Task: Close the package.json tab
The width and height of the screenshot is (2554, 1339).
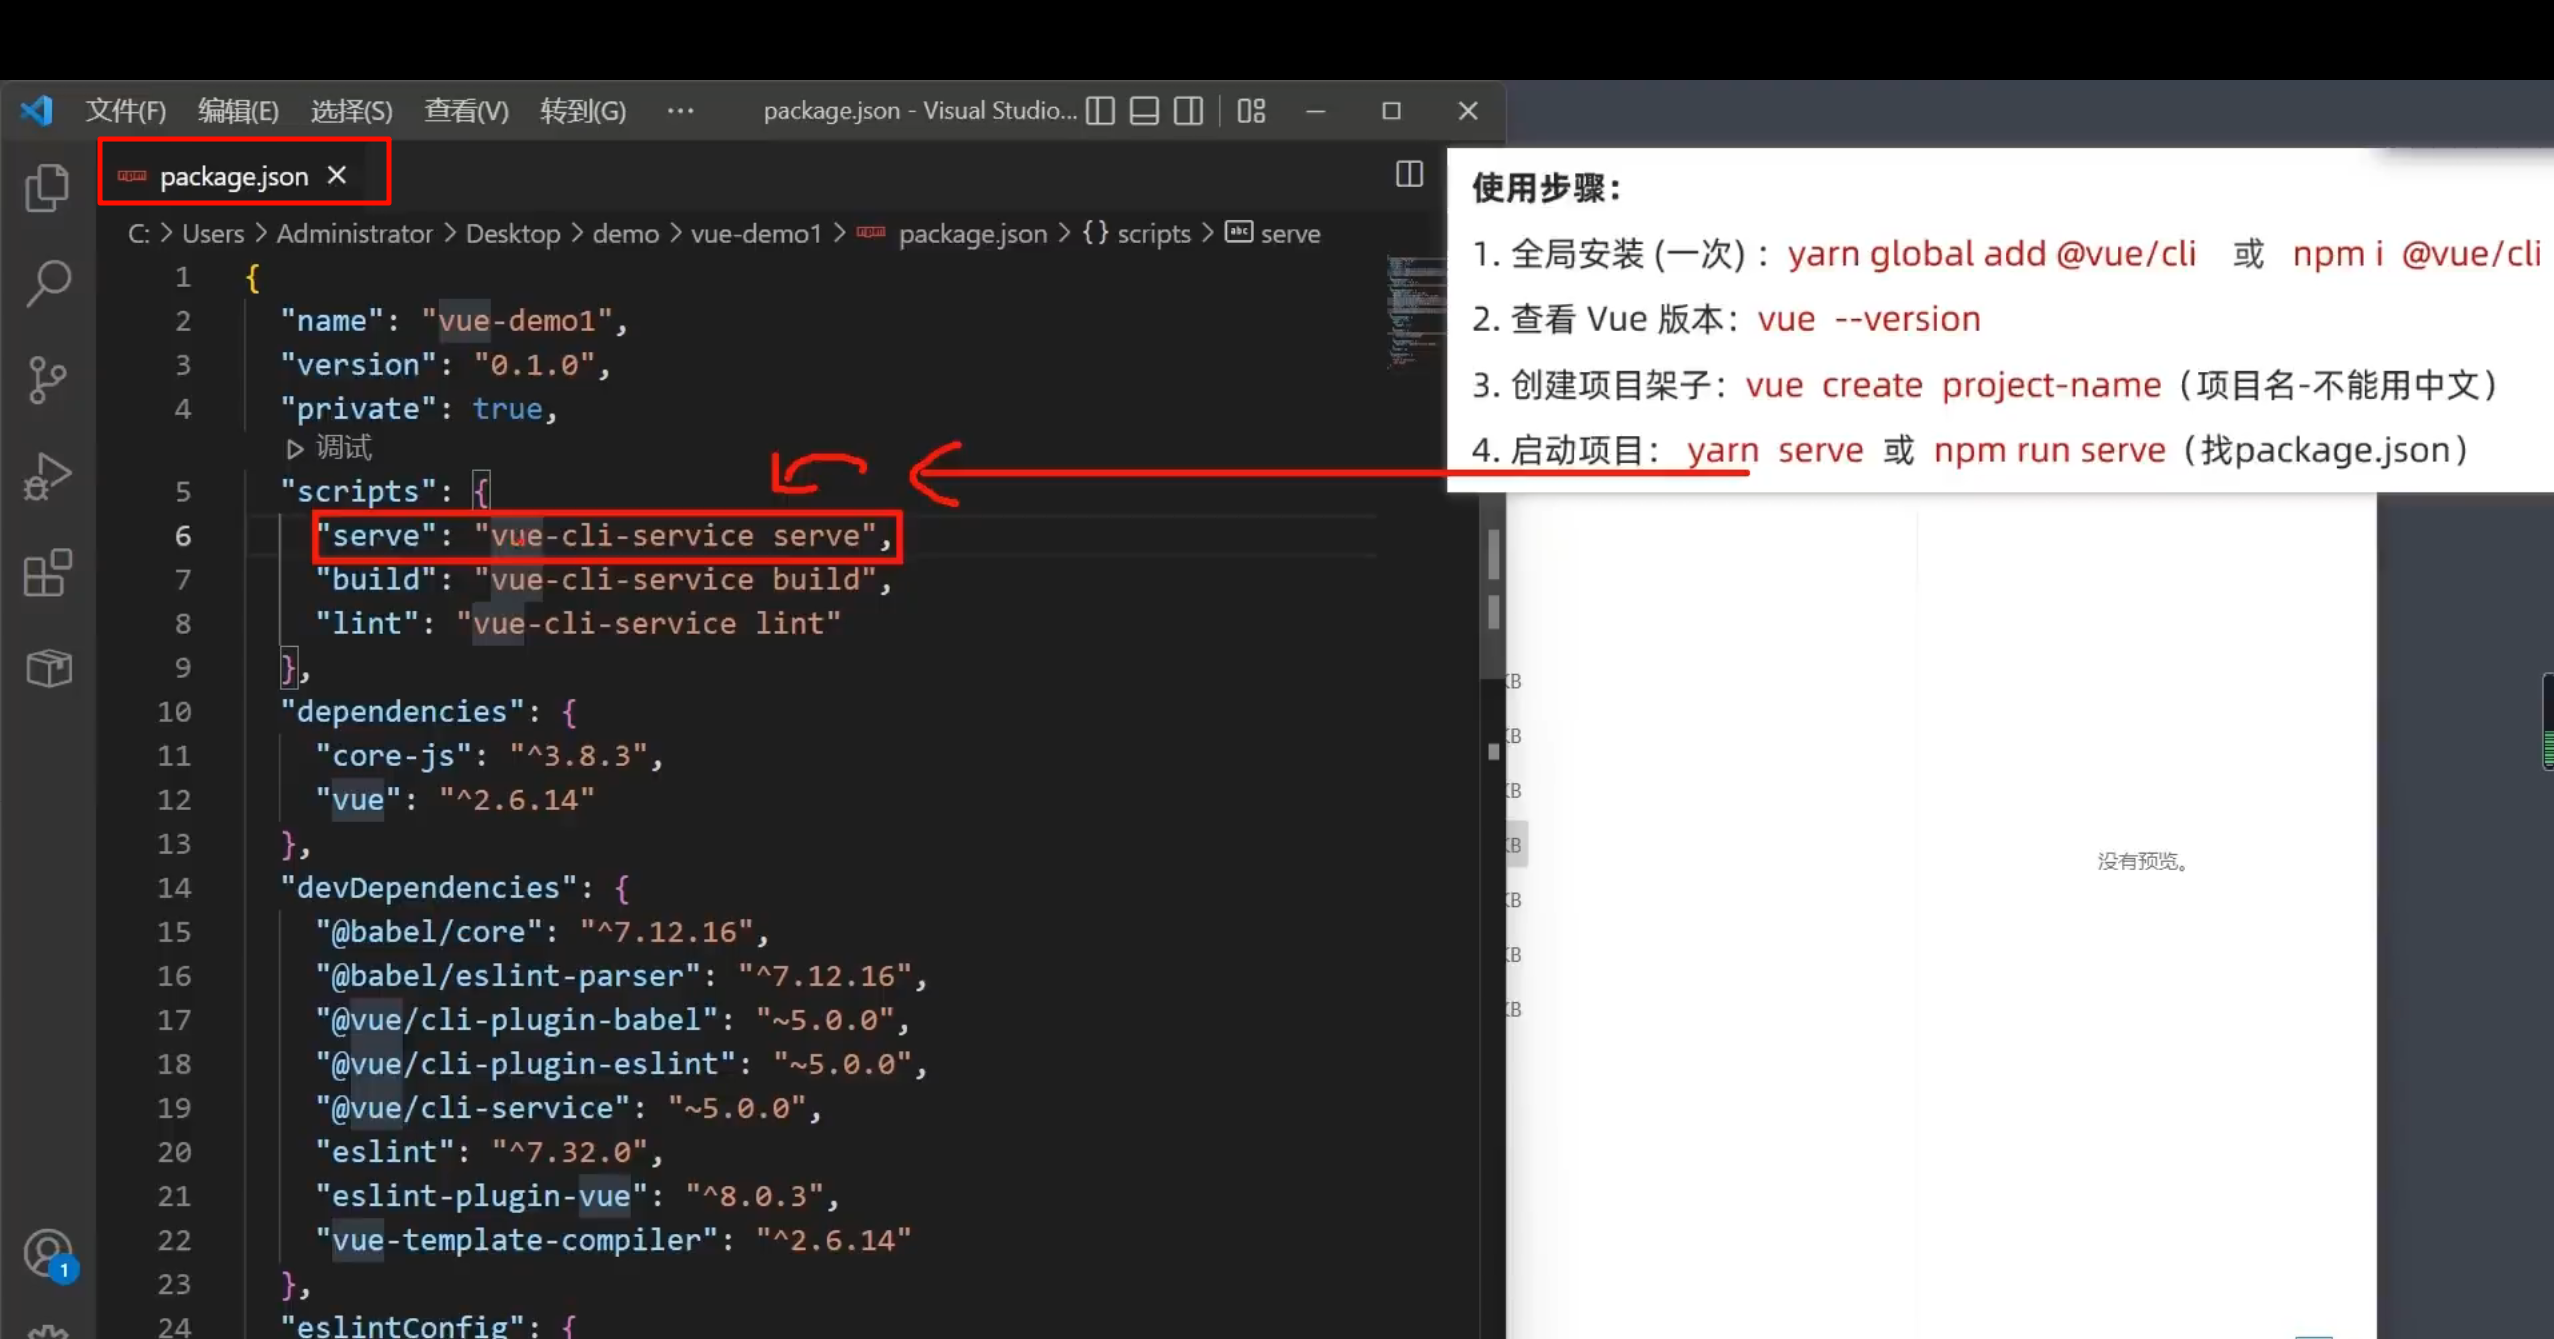Action: click(x=337, y=175)
